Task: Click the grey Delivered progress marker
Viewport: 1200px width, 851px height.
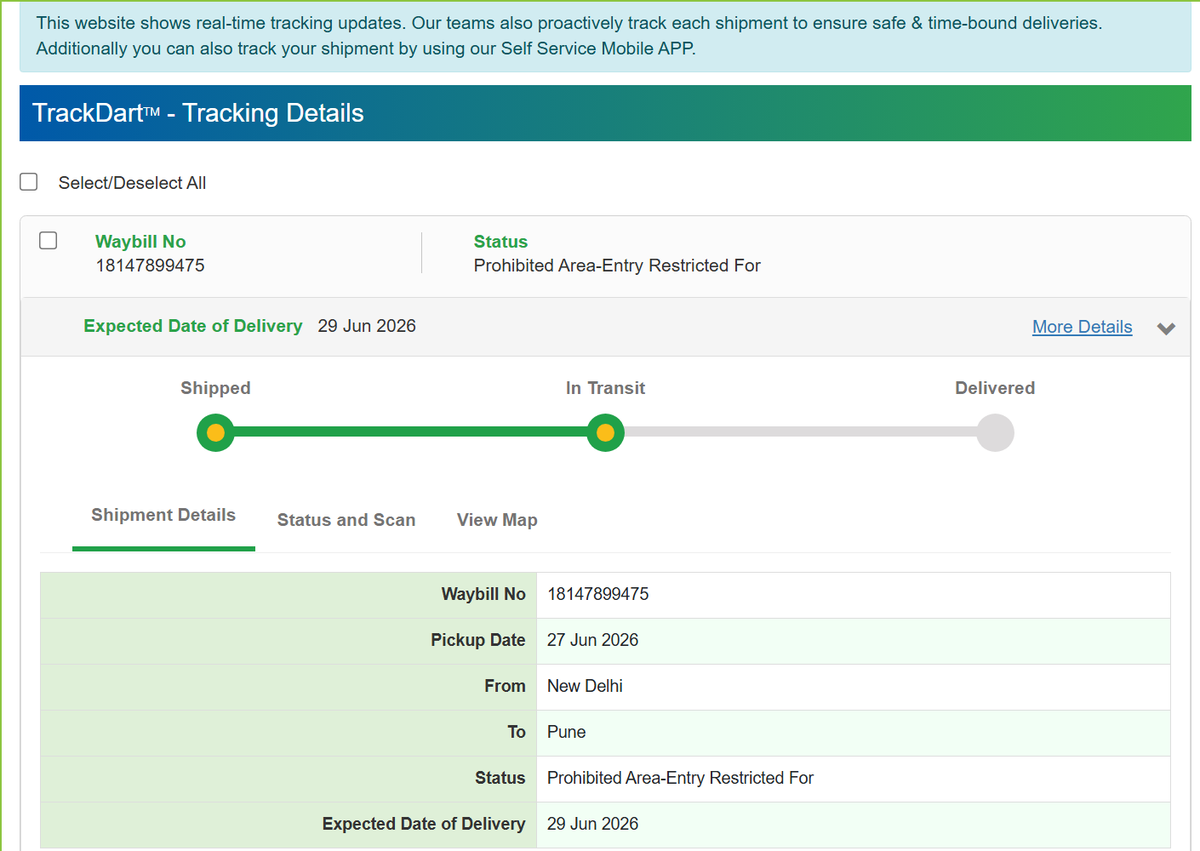Action: click(x=995, y=433)
